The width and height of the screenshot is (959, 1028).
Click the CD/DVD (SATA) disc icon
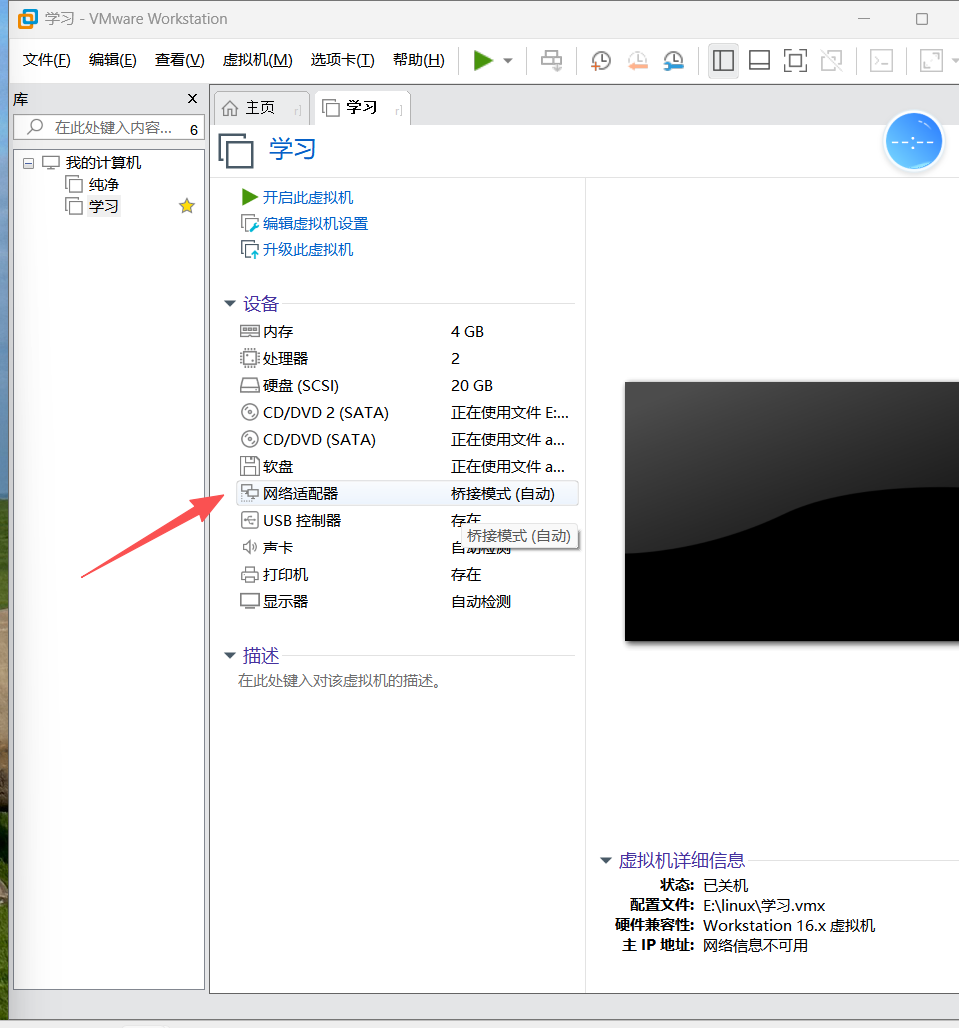[x=250, y=439]
